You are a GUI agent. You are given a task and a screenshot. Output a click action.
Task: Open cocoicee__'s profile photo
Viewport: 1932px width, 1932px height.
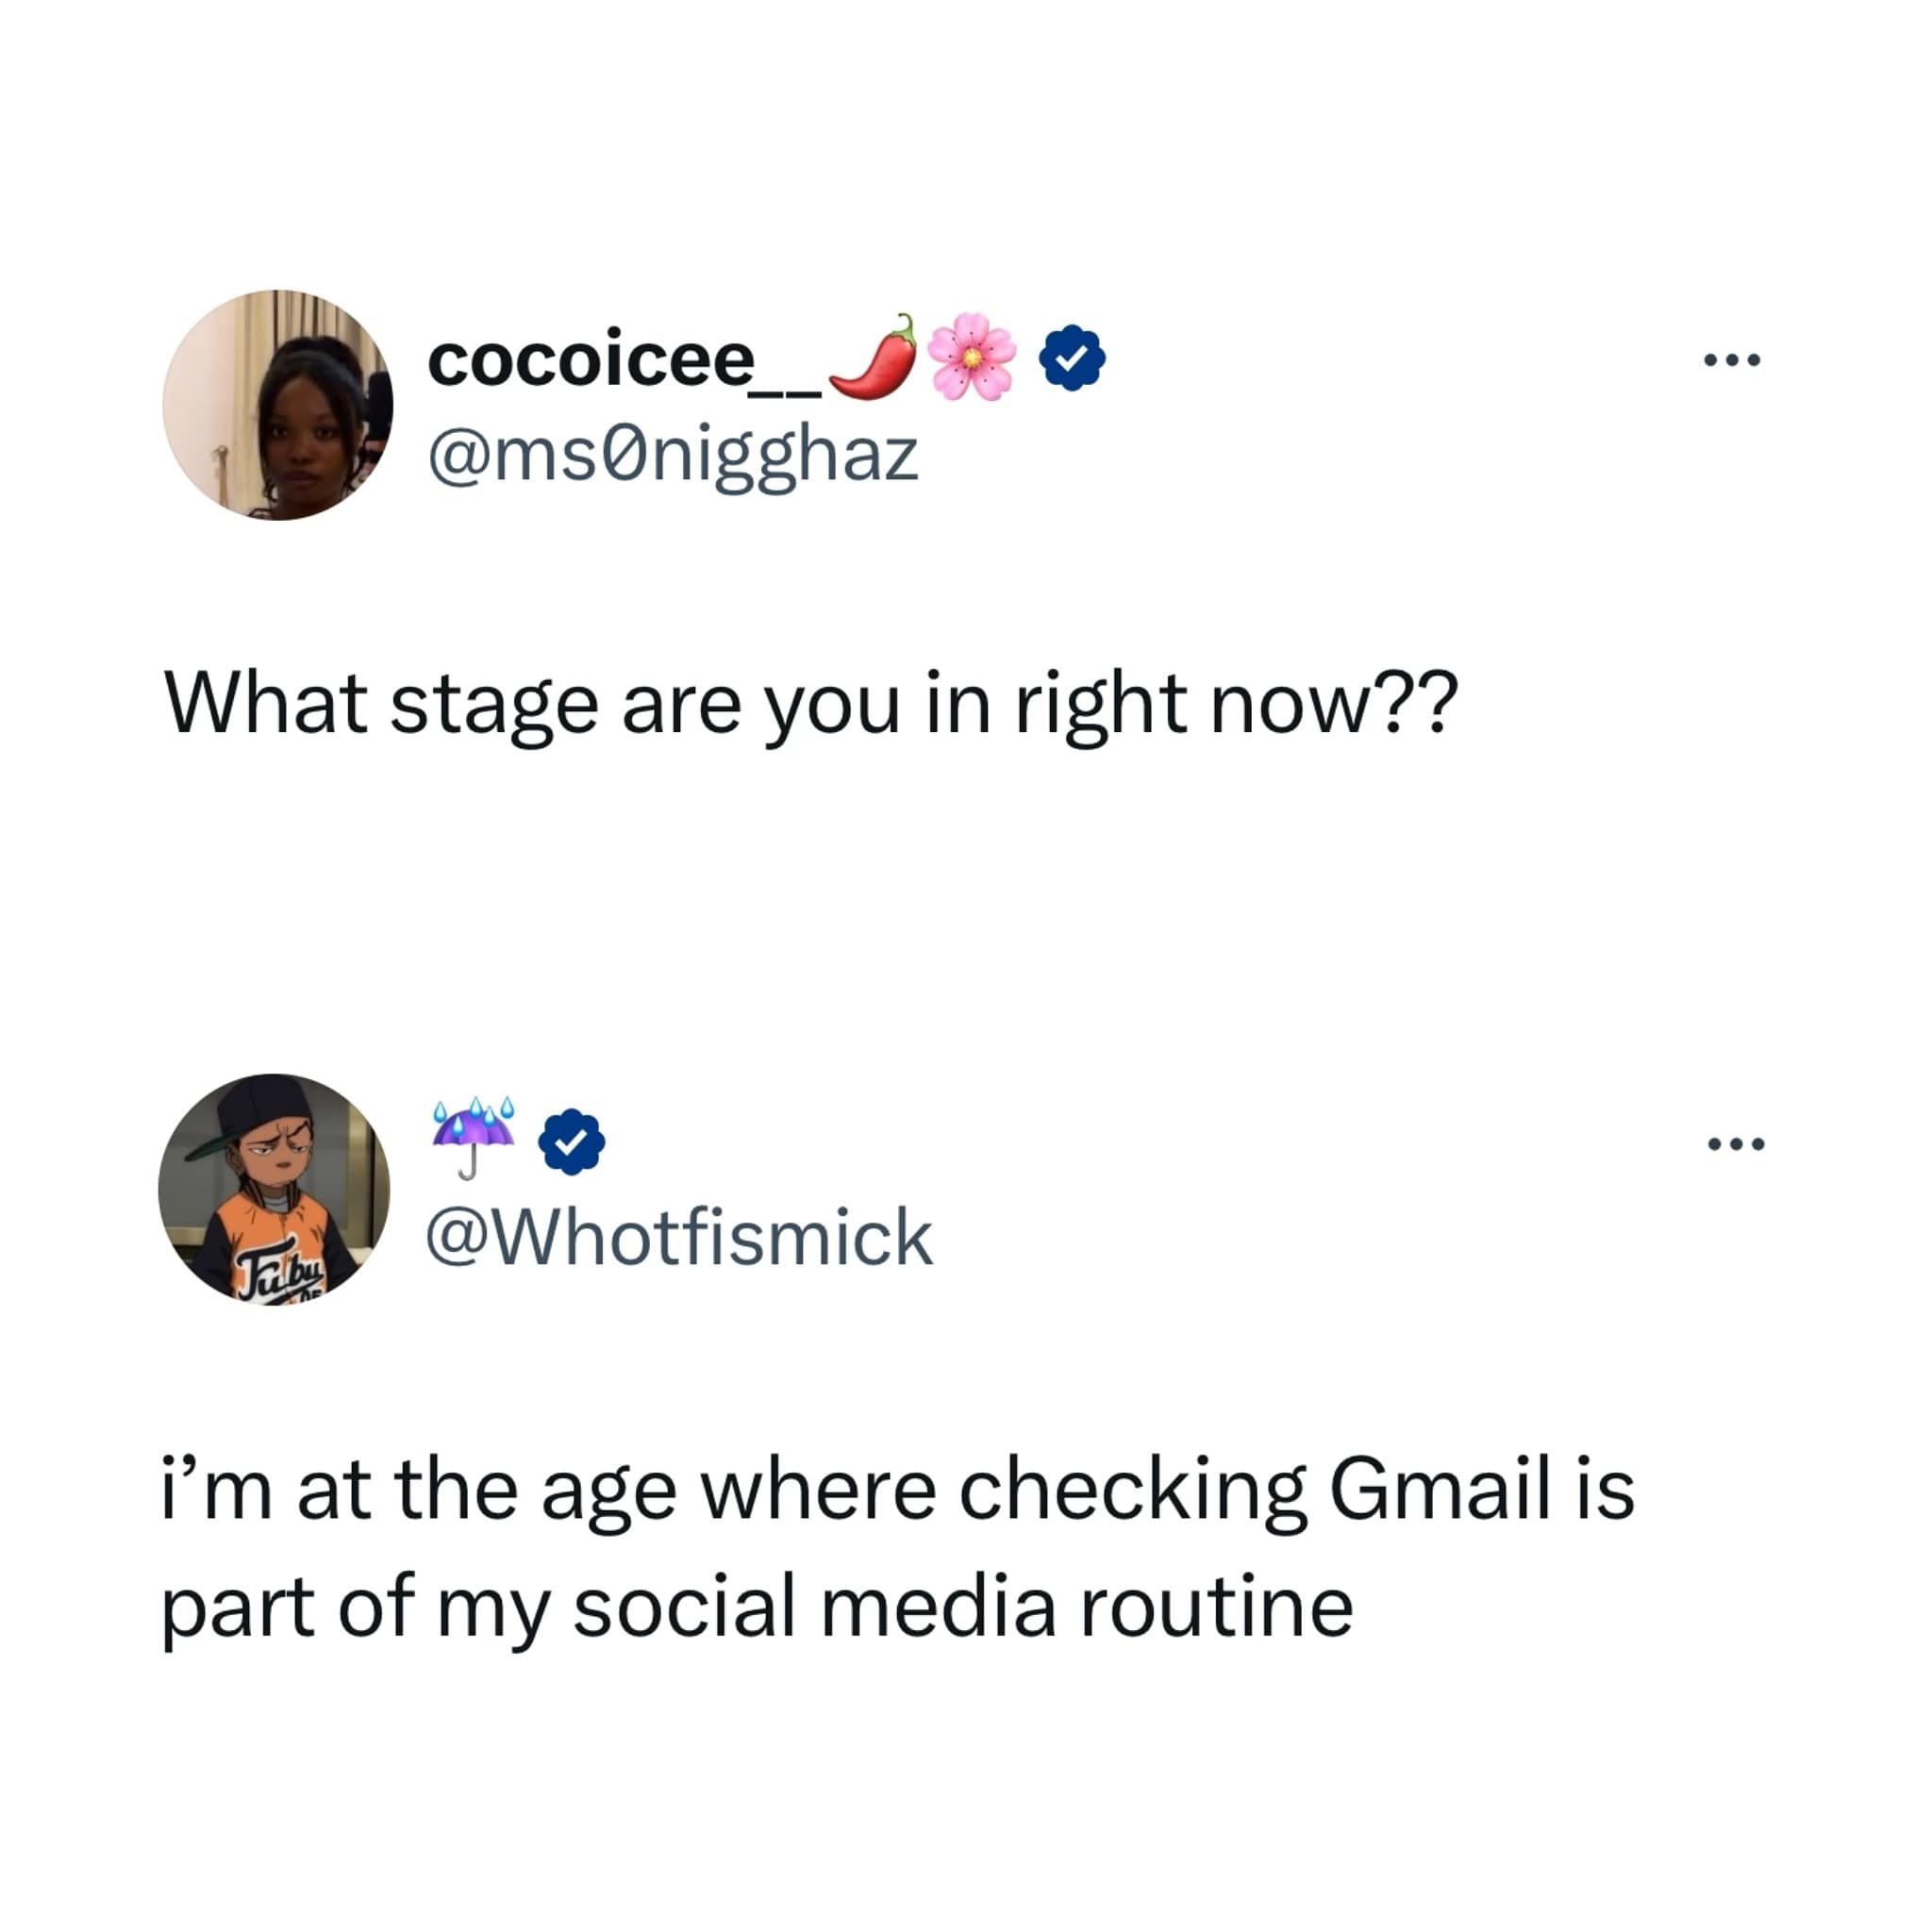(277, 405)
